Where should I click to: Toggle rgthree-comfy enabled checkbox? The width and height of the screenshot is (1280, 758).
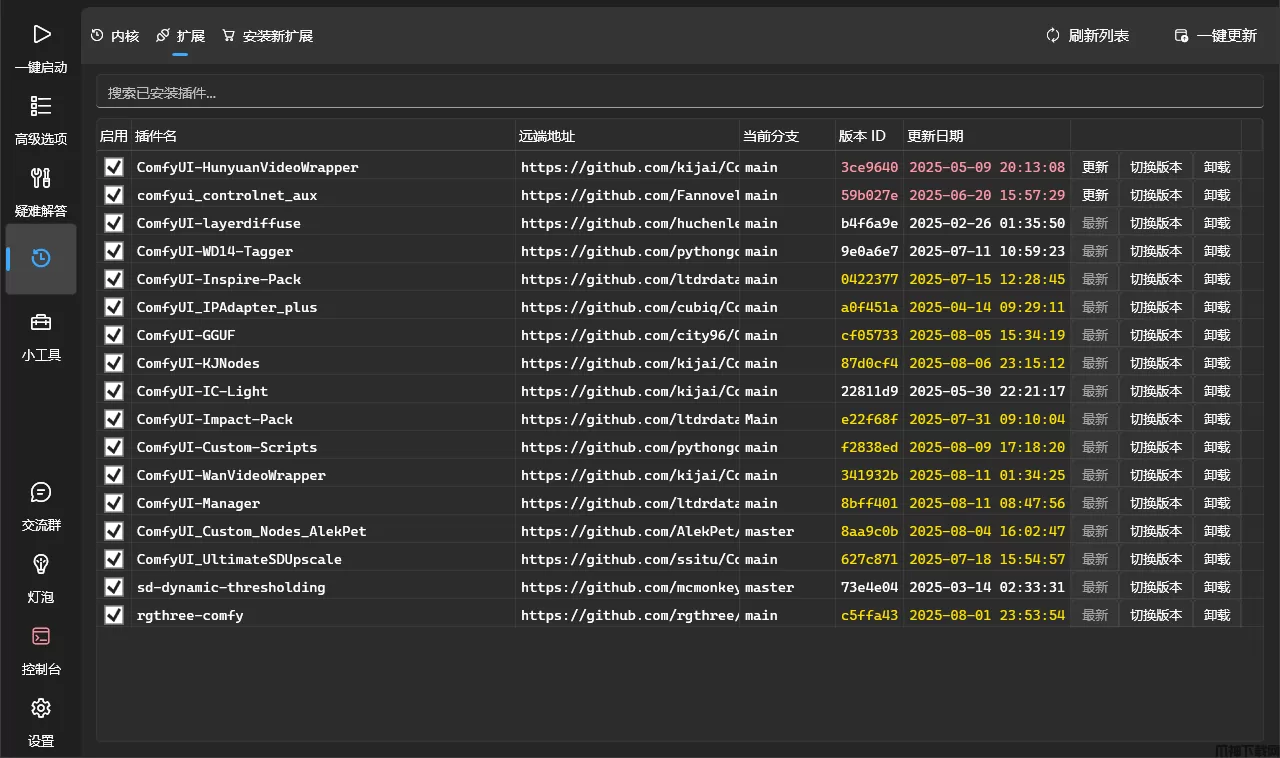click(x=114, y=615)
